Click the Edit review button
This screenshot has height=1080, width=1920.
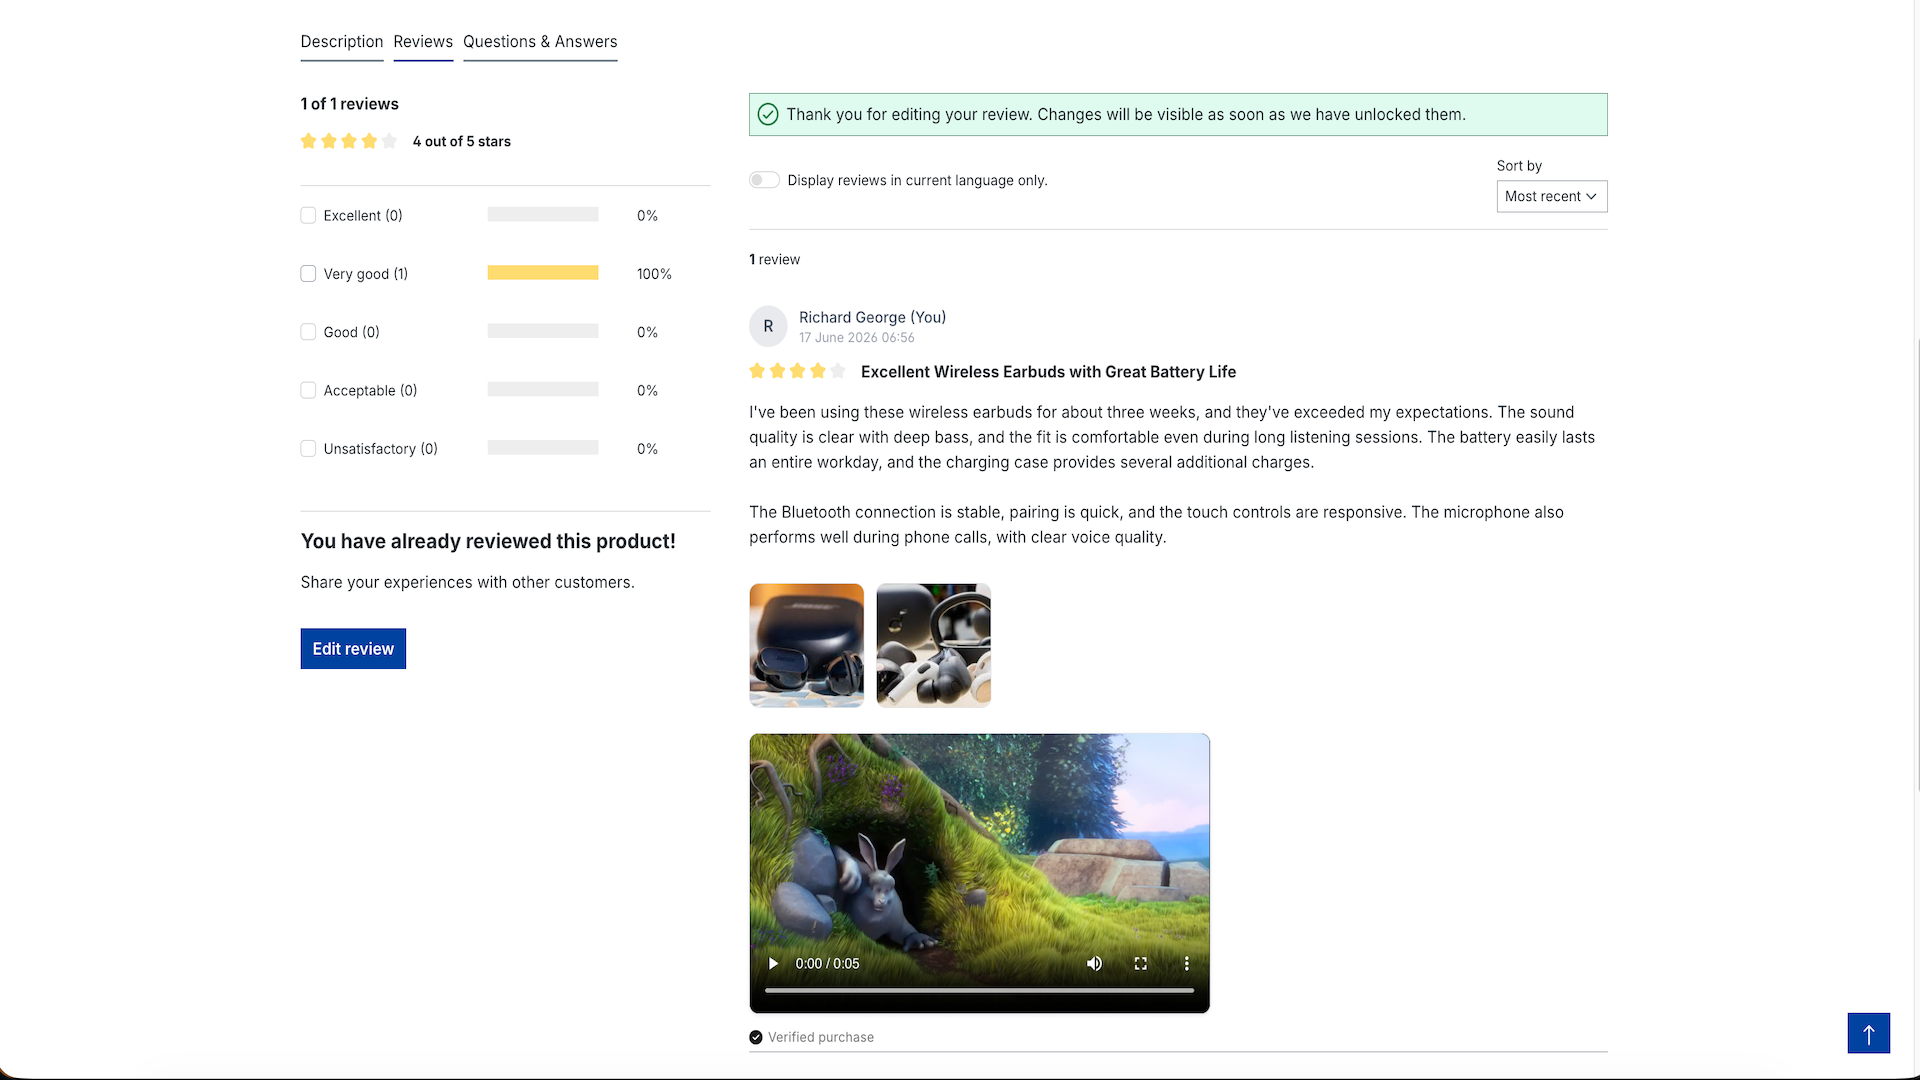[x=353, y=649]
